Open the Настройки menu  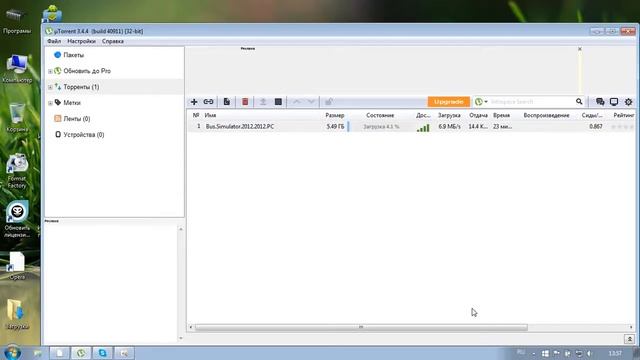coord(81,41)
